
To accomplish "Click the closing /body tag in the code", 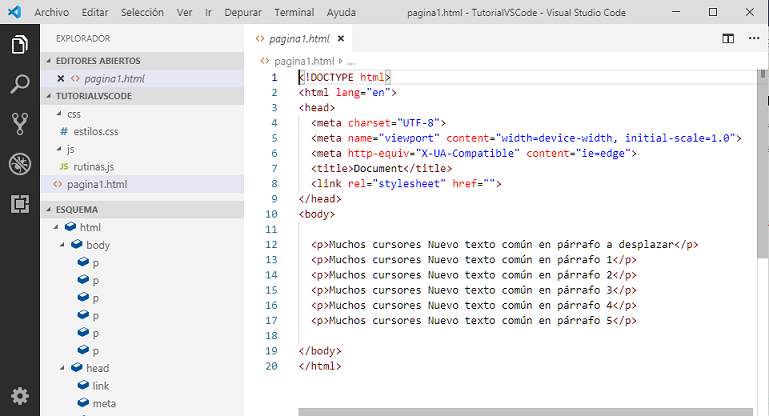I will pos(320,351).
